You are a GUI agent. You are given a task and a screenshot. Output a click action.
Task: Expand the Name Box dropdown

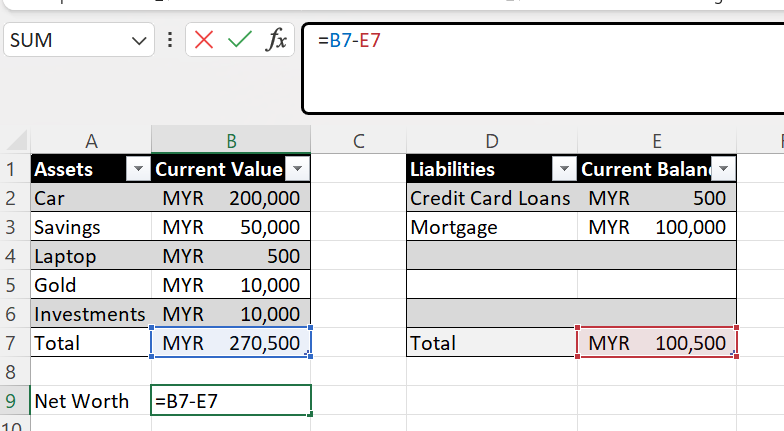[x=137, y=41]
